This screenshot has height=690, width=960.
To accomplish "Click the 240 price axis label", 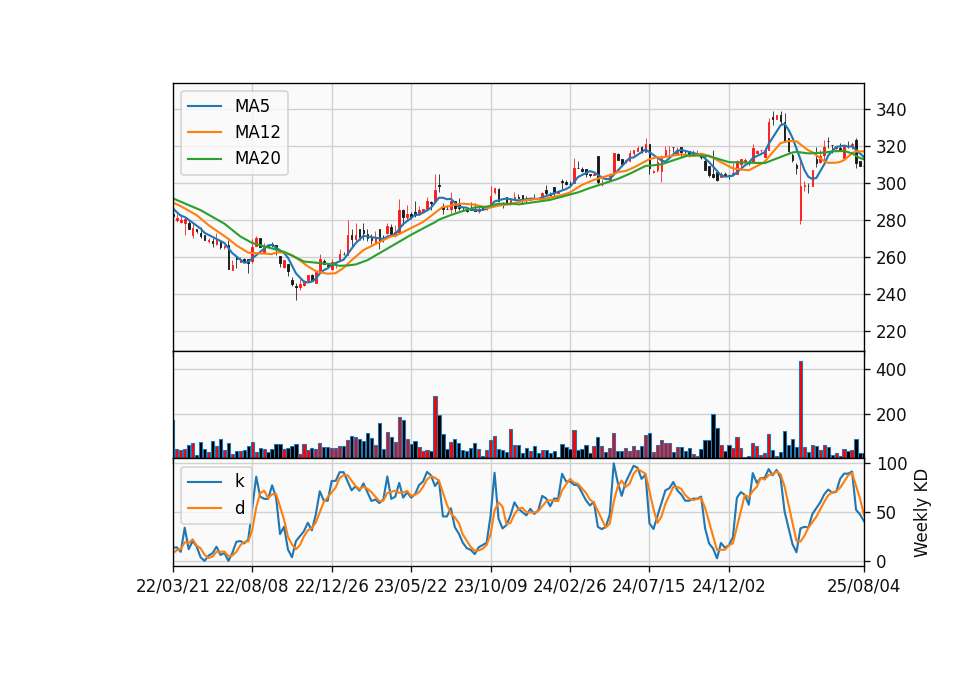I will (x=891, y=295).
